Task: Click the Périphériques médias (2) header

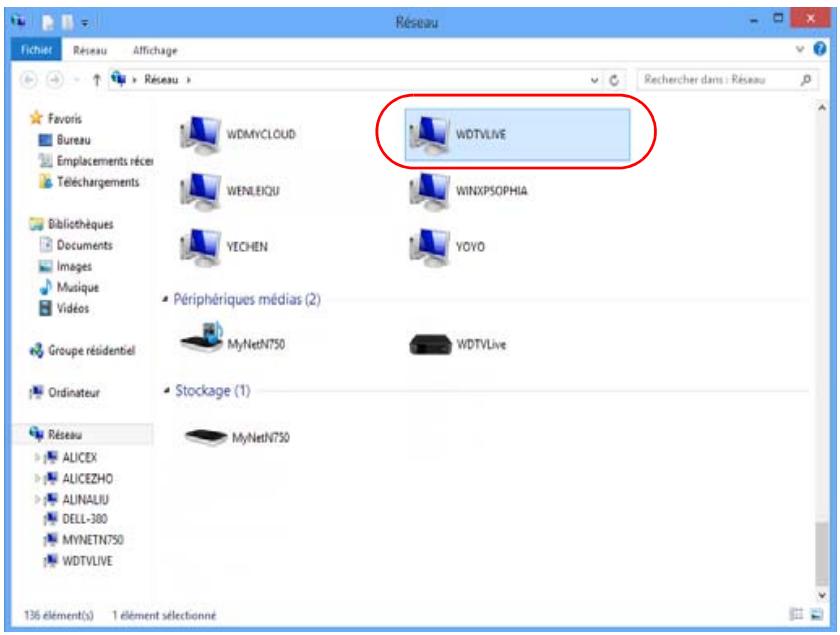Action: 247,299
